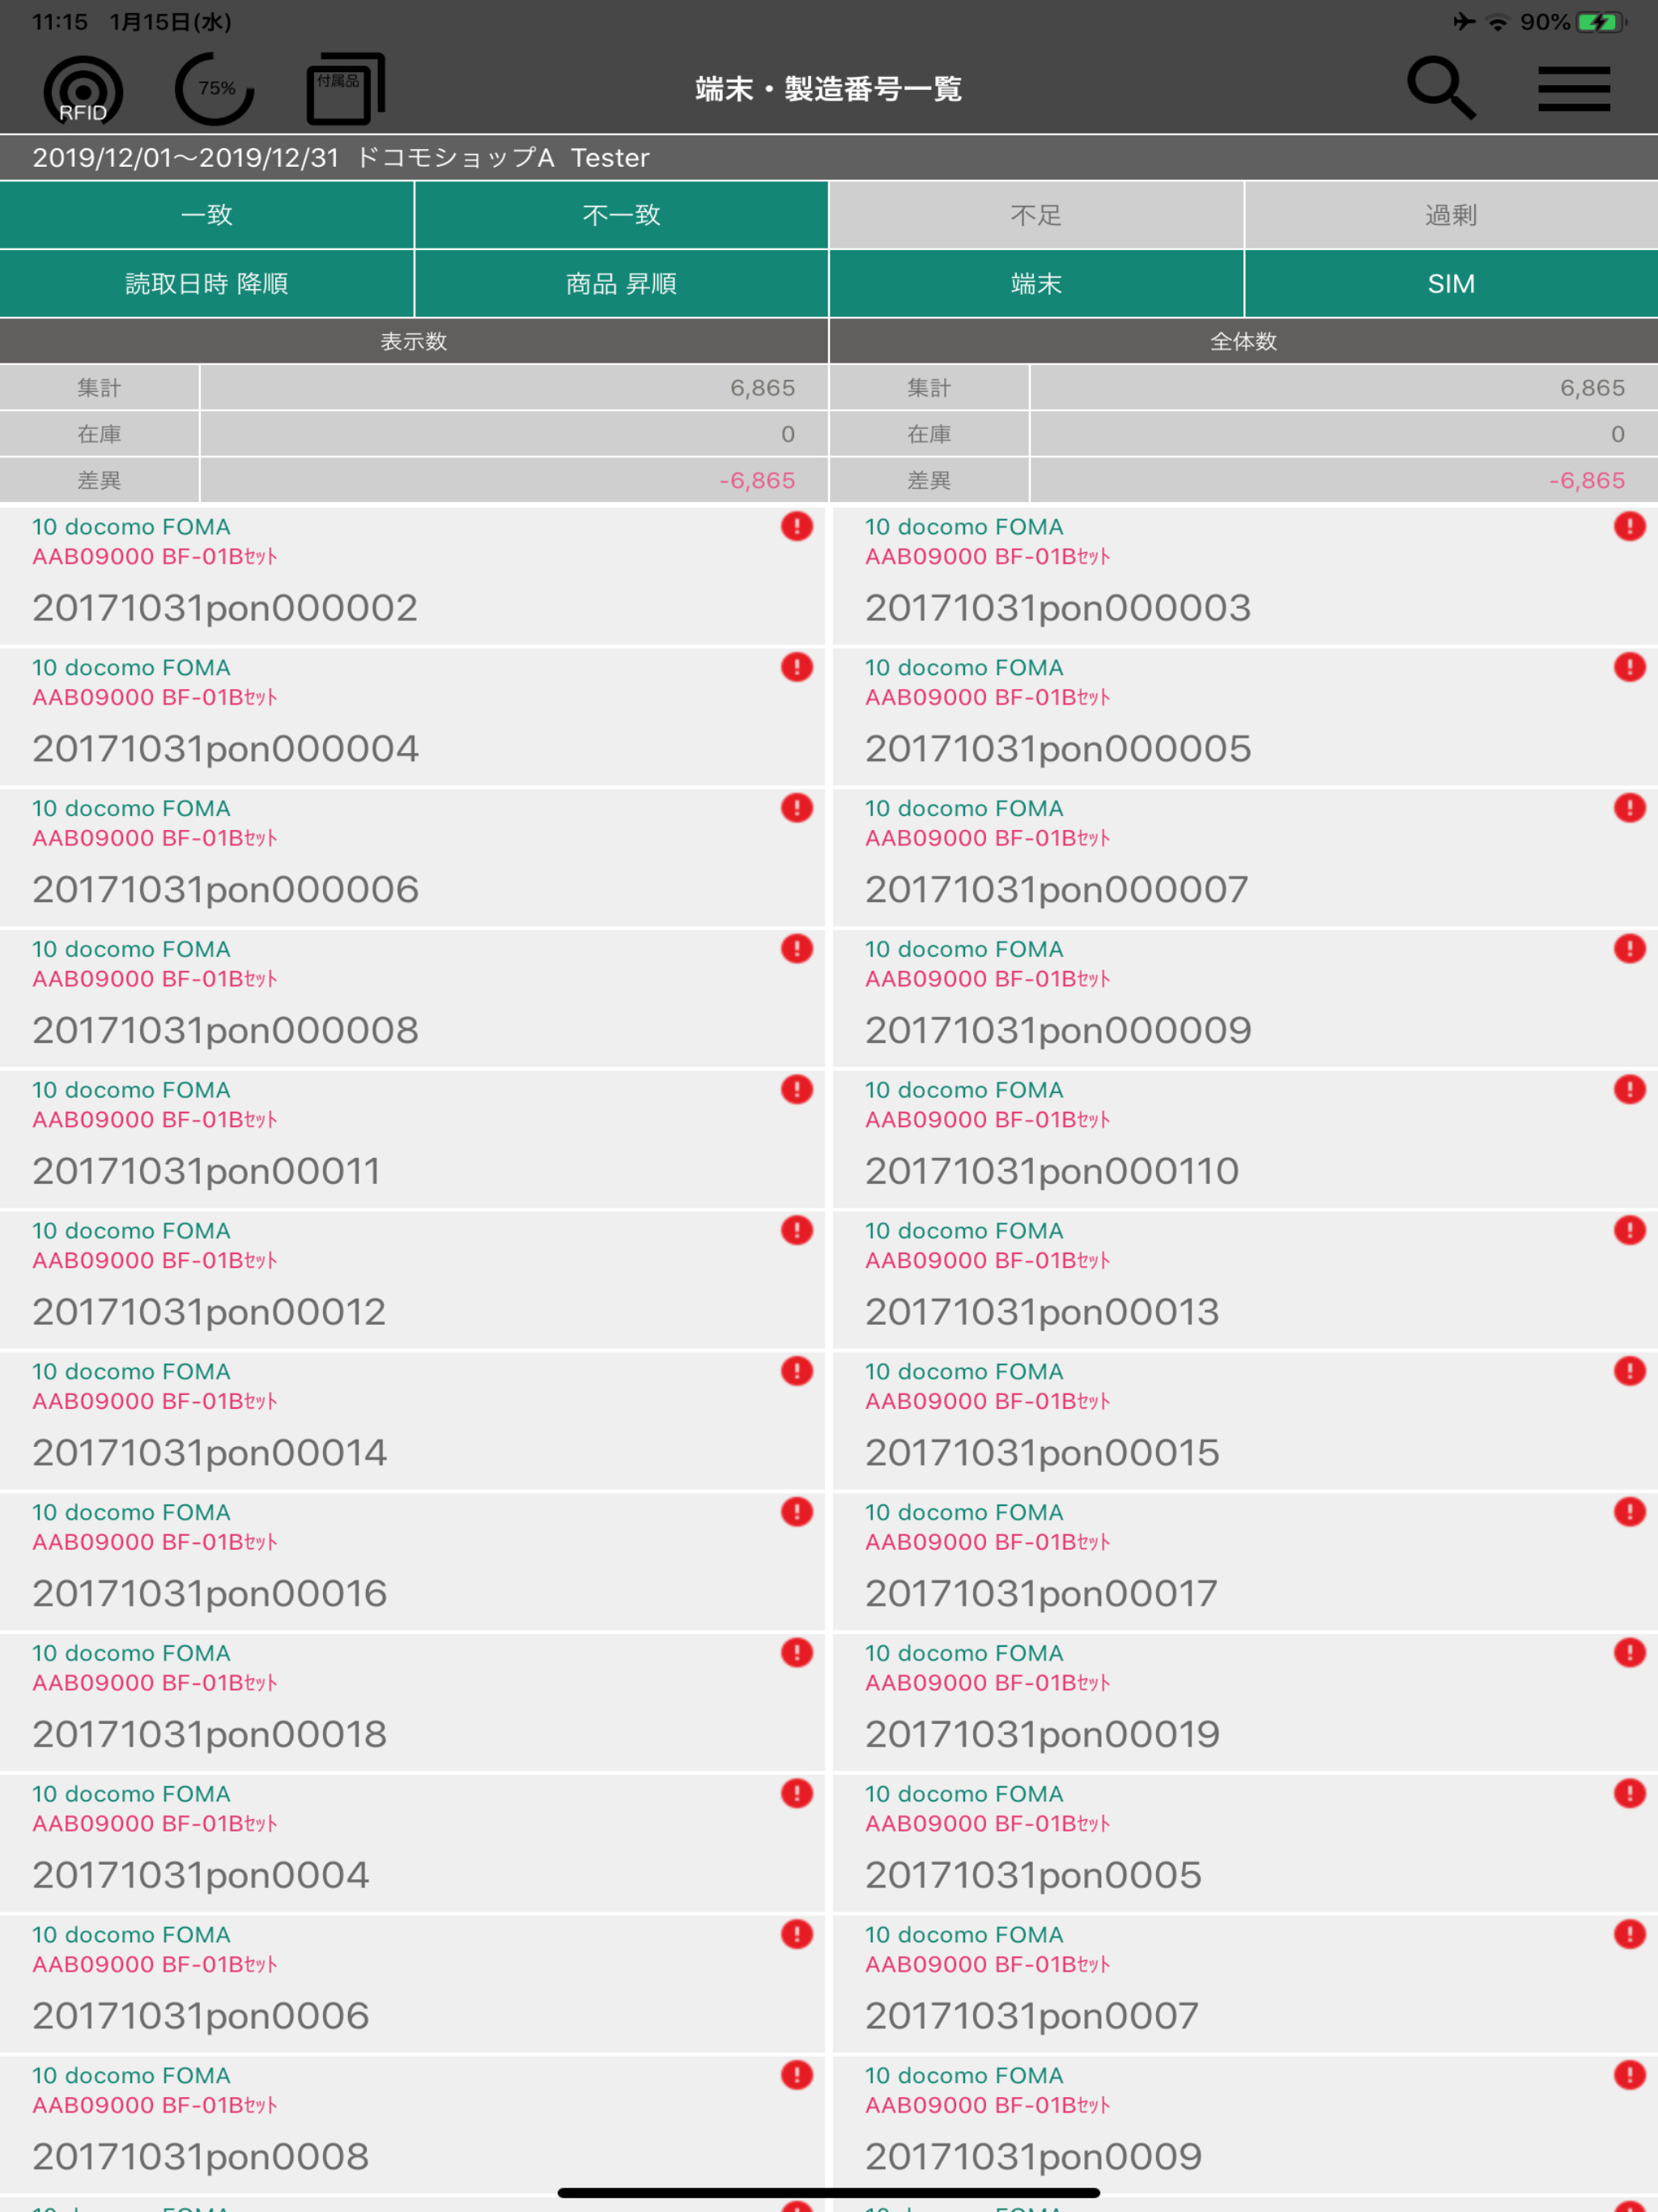This screenshot has width=1658, height=2212.
Task: Tap alert icon for 20171031pon000006
Action: pyautogui.click(x=796, y=808)
